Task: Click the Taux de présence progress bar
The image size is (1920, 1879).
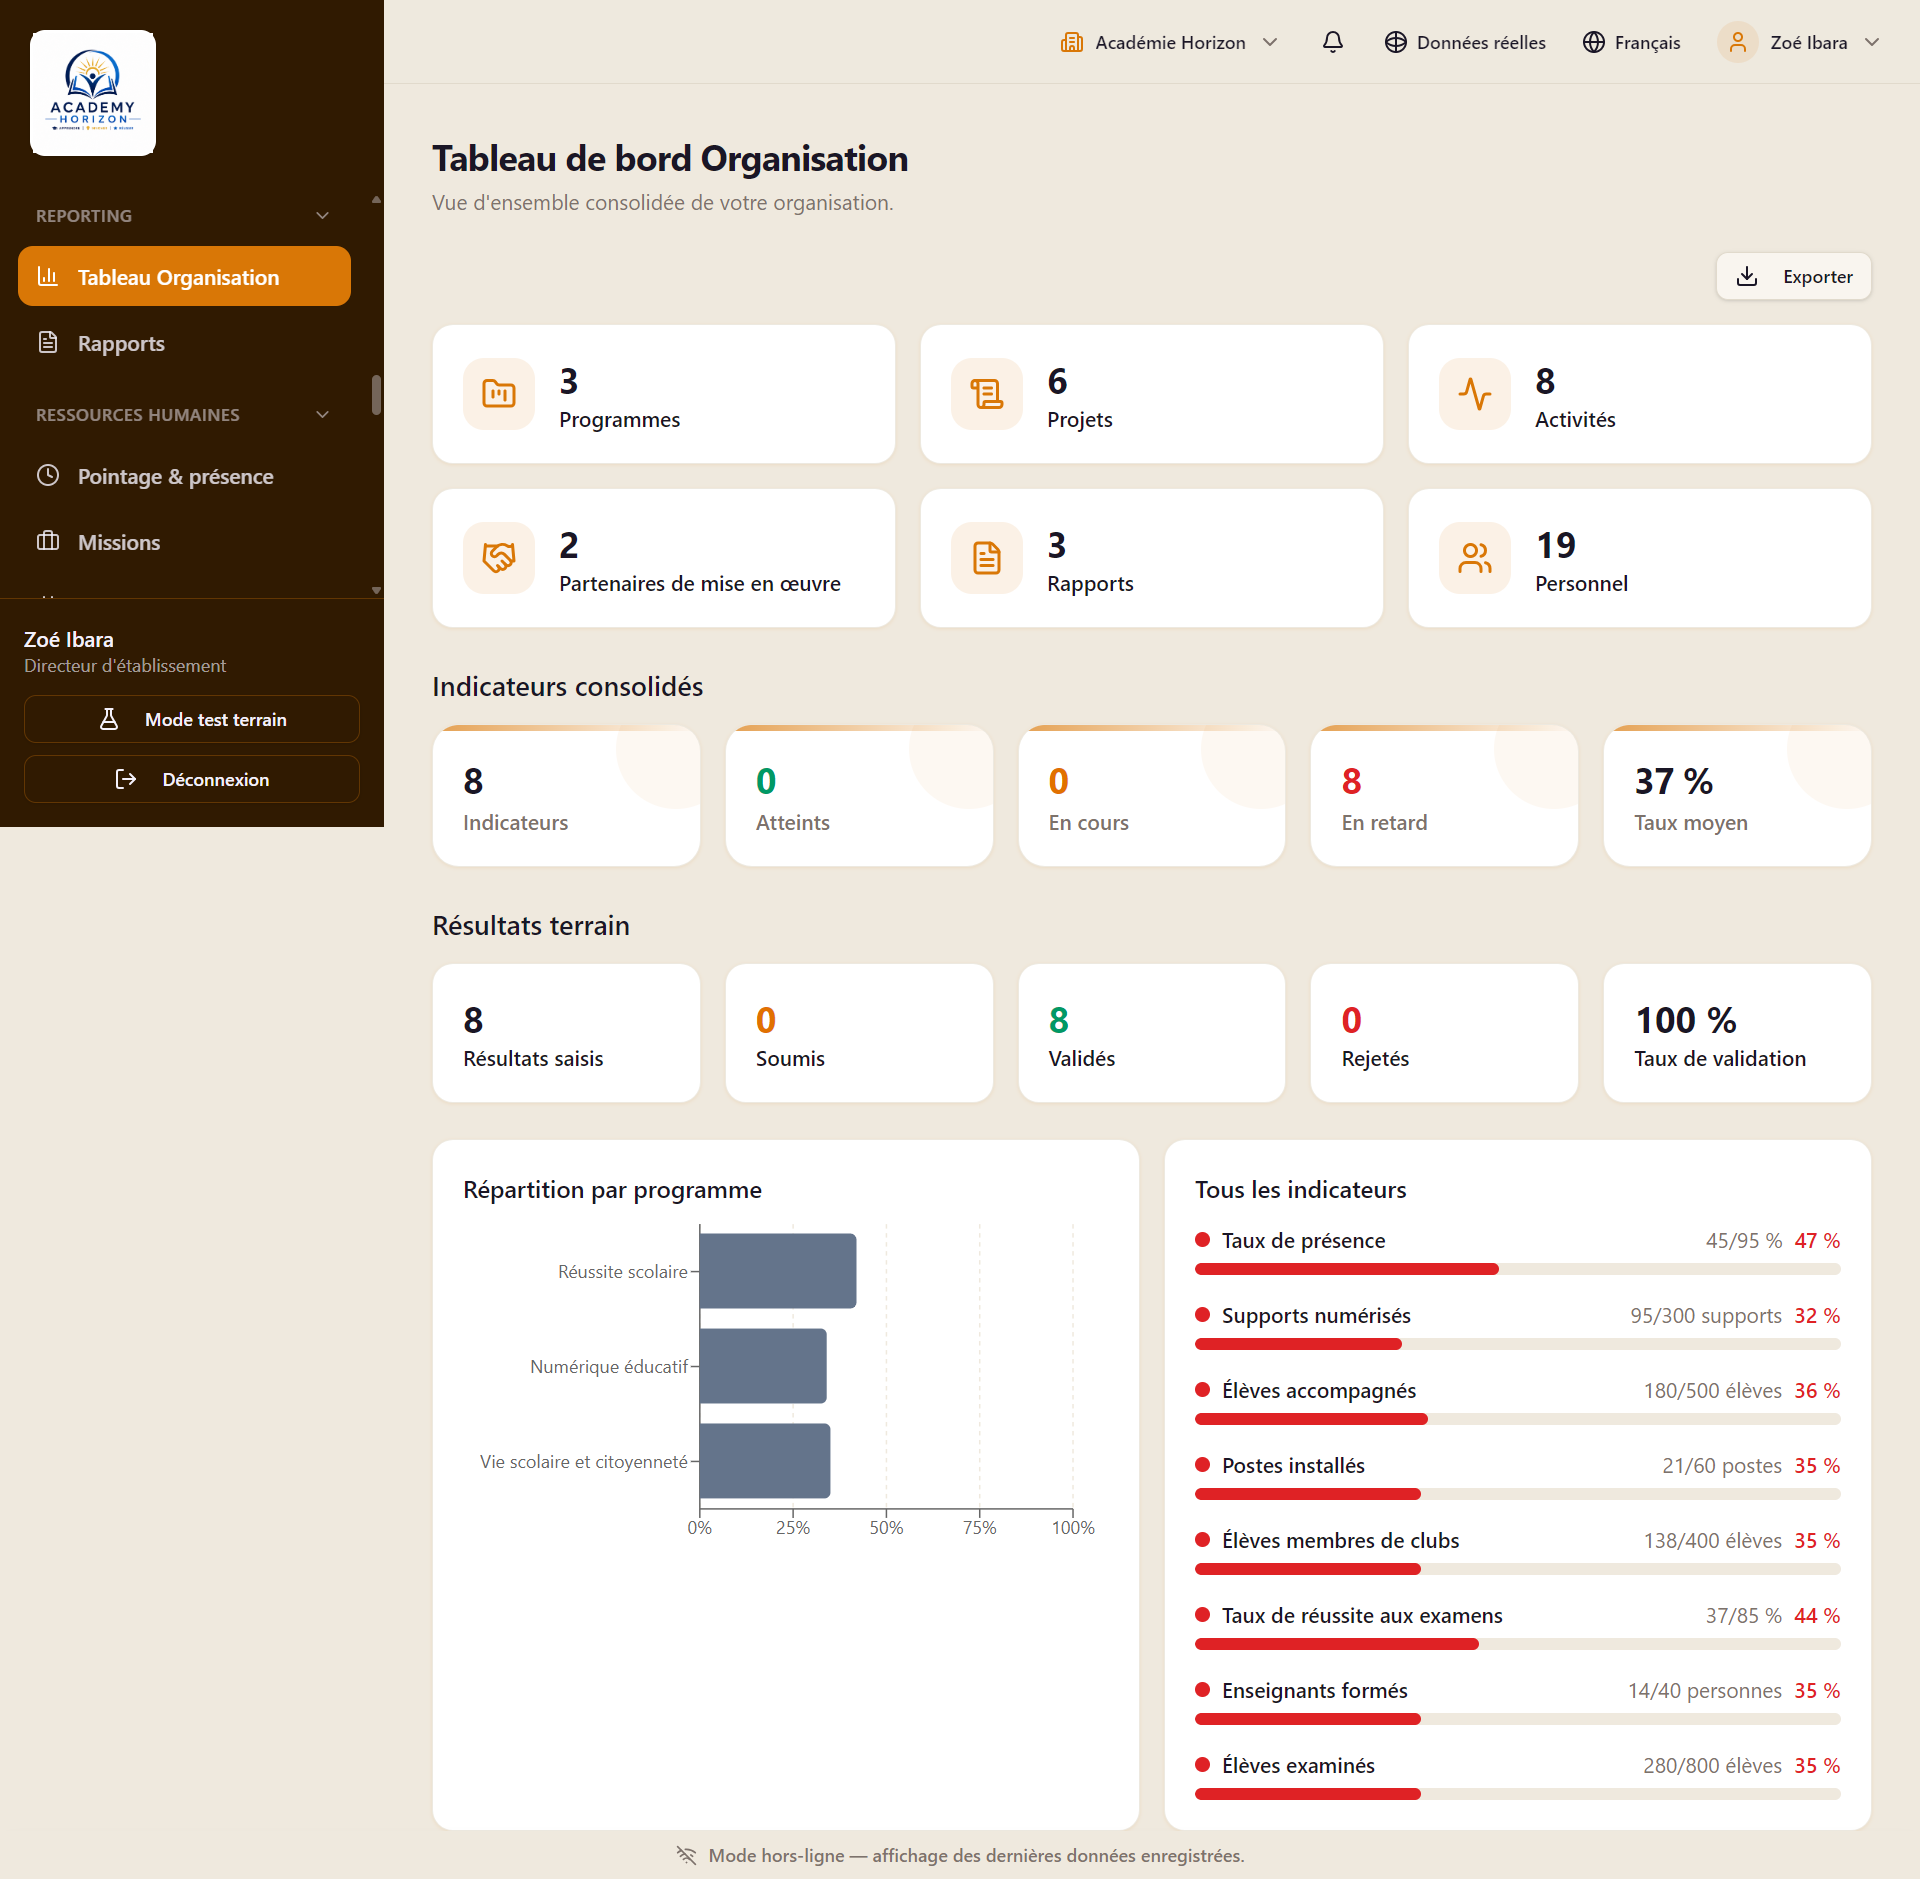Action: point(1518,1269)
